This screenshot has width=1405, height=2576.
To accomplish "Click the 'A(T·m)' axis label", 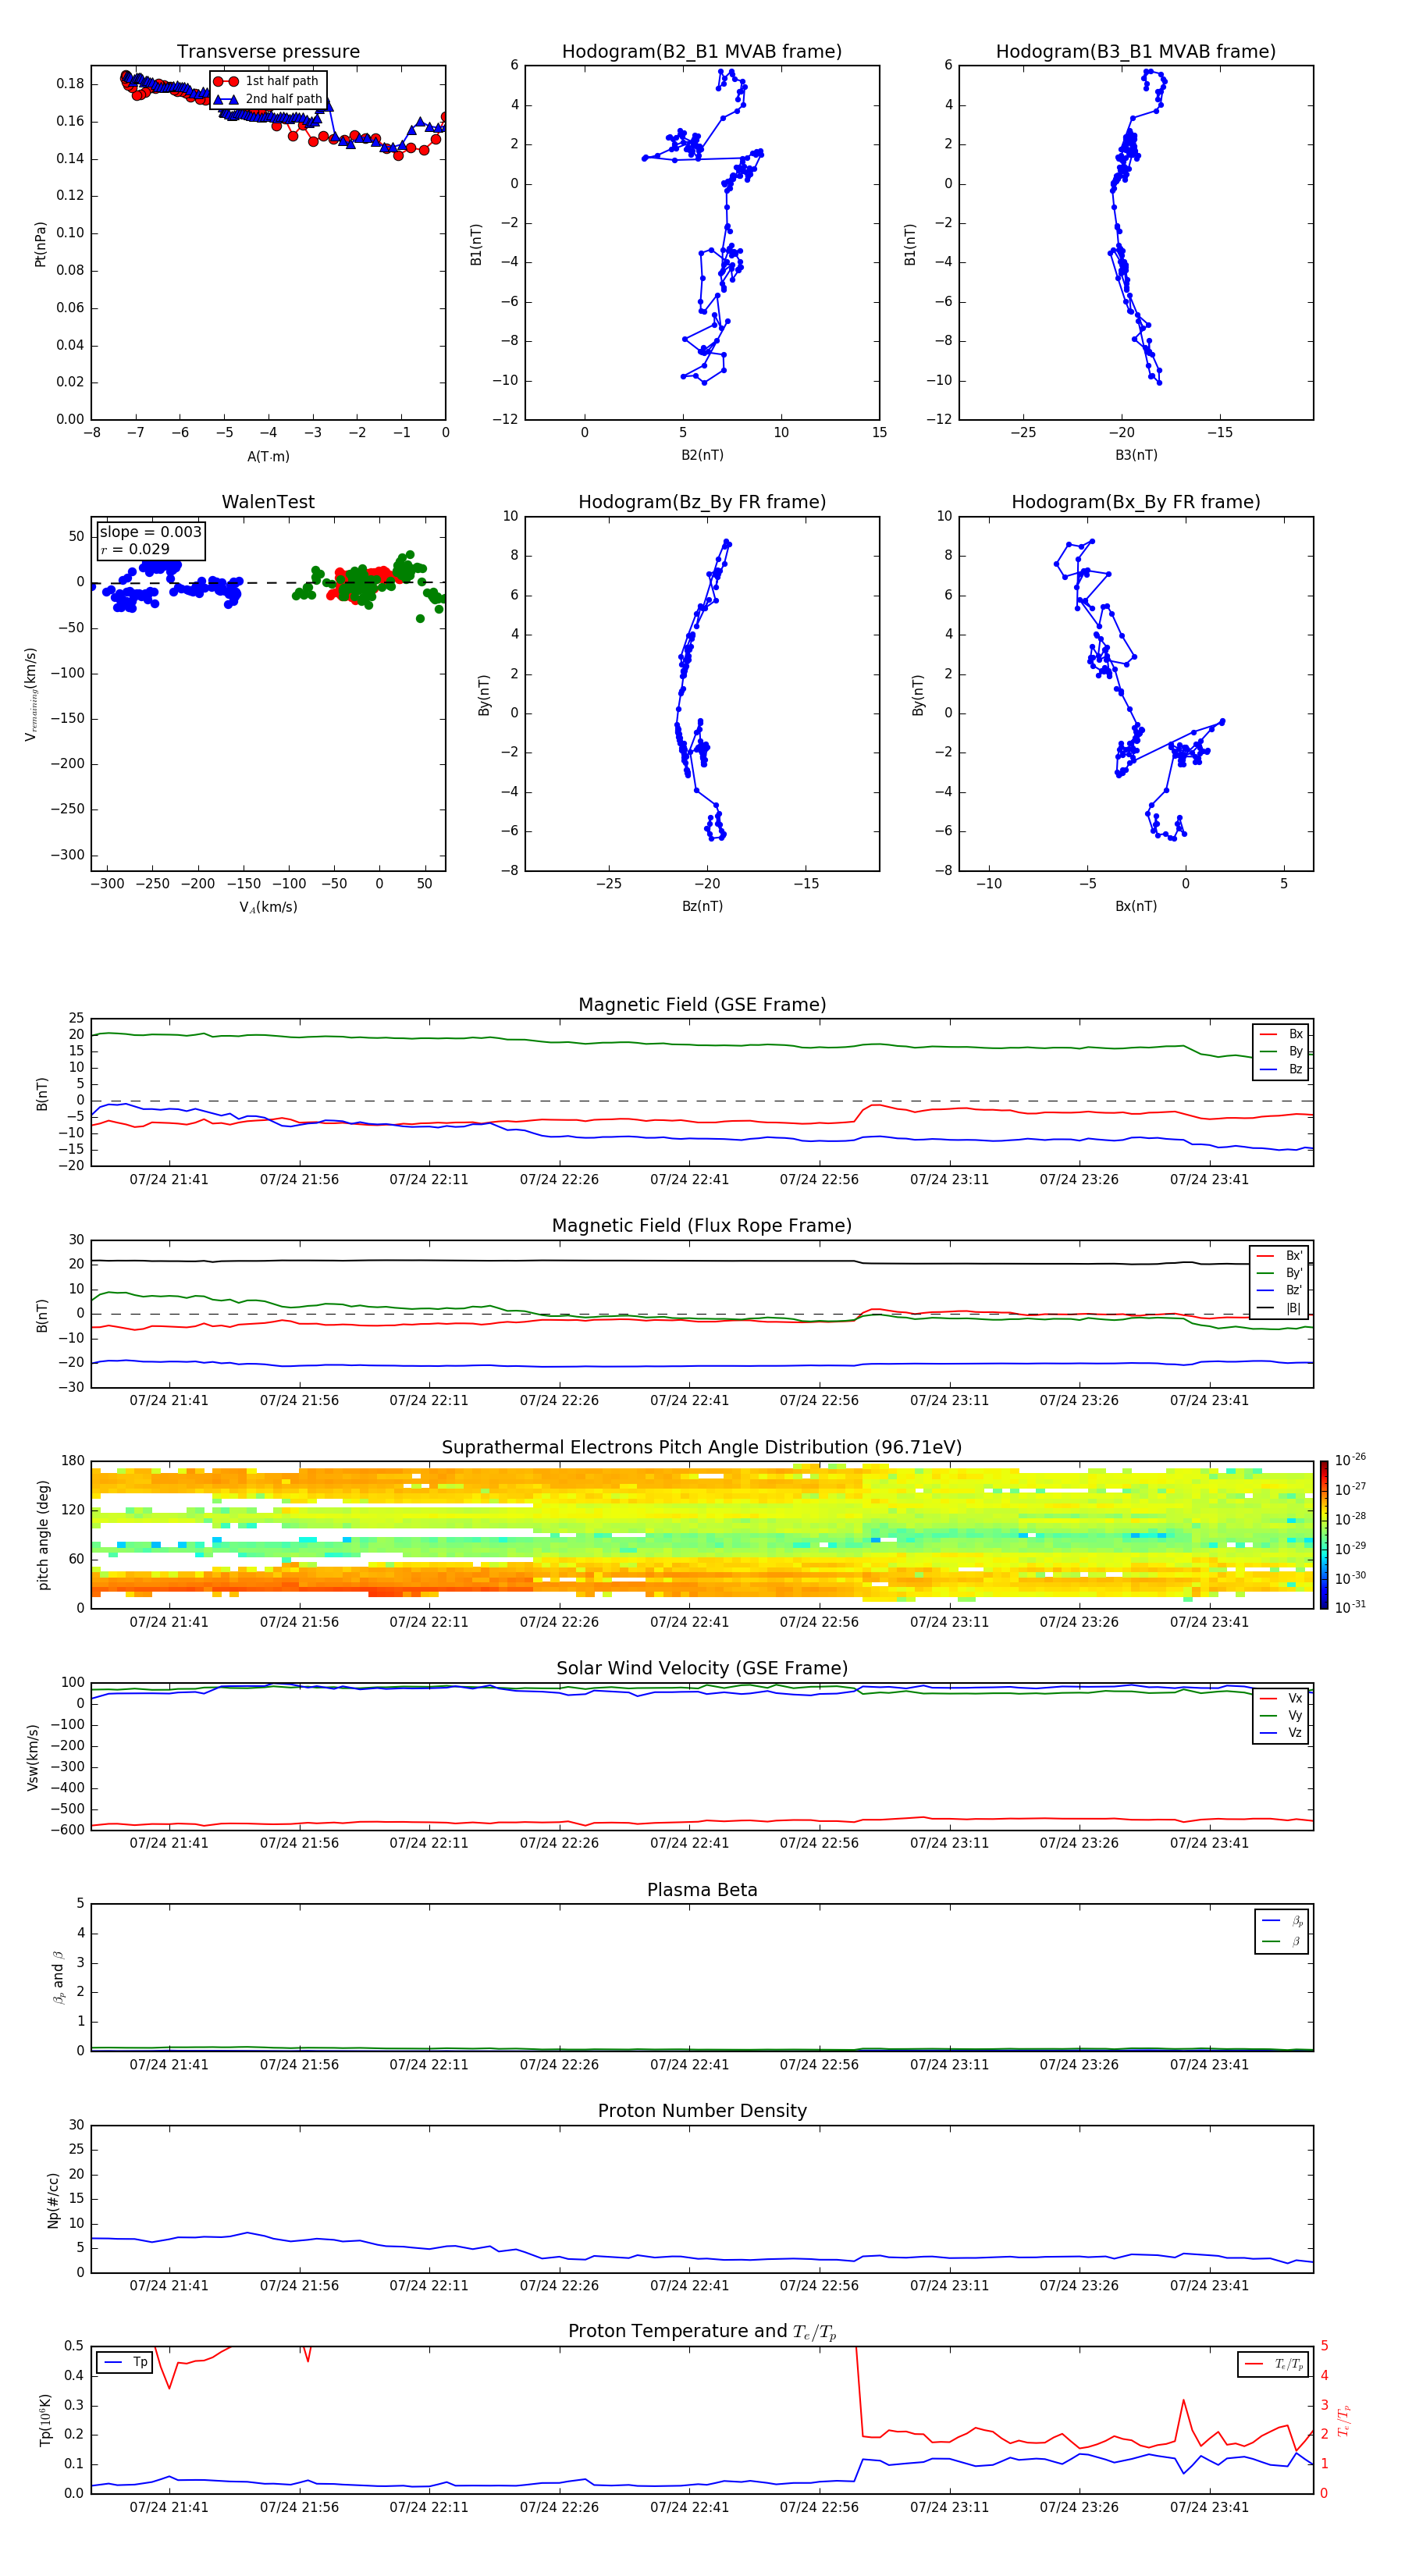I will tap(268, 457).
